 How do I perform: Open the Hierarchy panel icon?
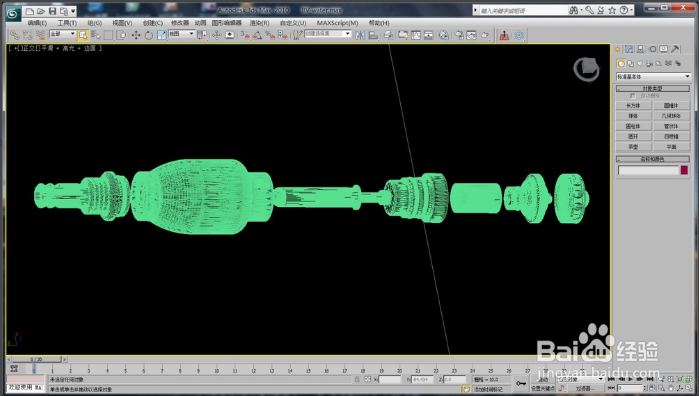pyautogui.click(x=641, y=49)
